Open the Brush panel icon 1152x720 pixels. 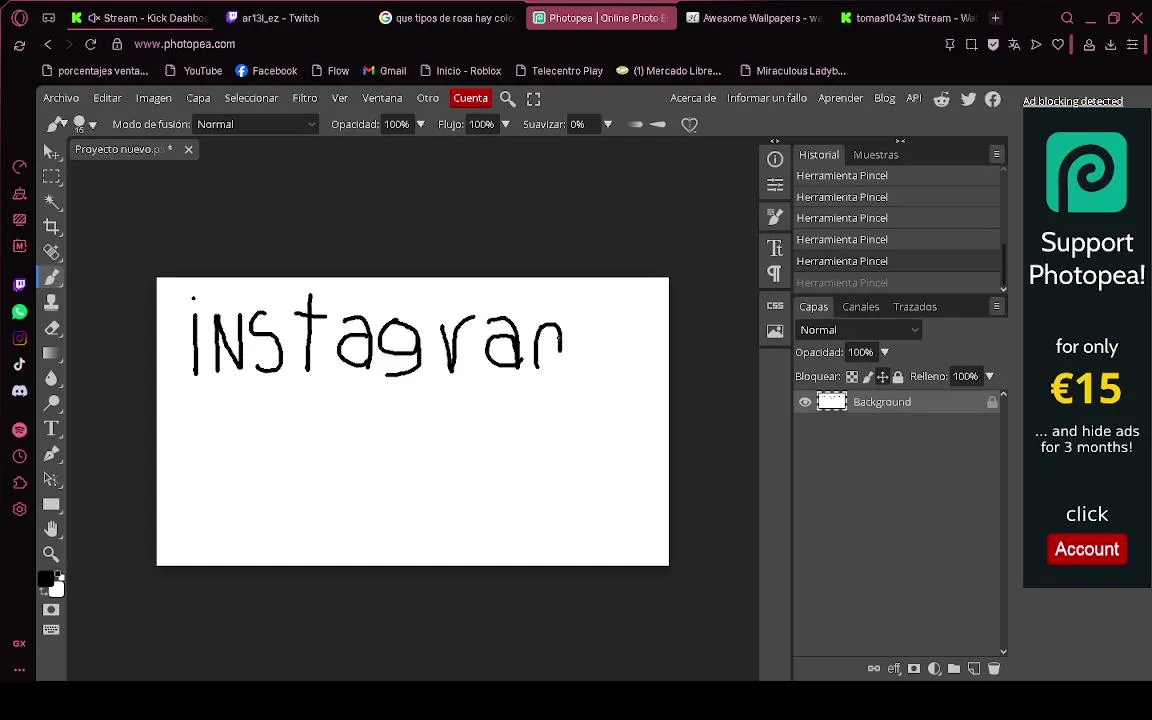click(x=774, y=217)
